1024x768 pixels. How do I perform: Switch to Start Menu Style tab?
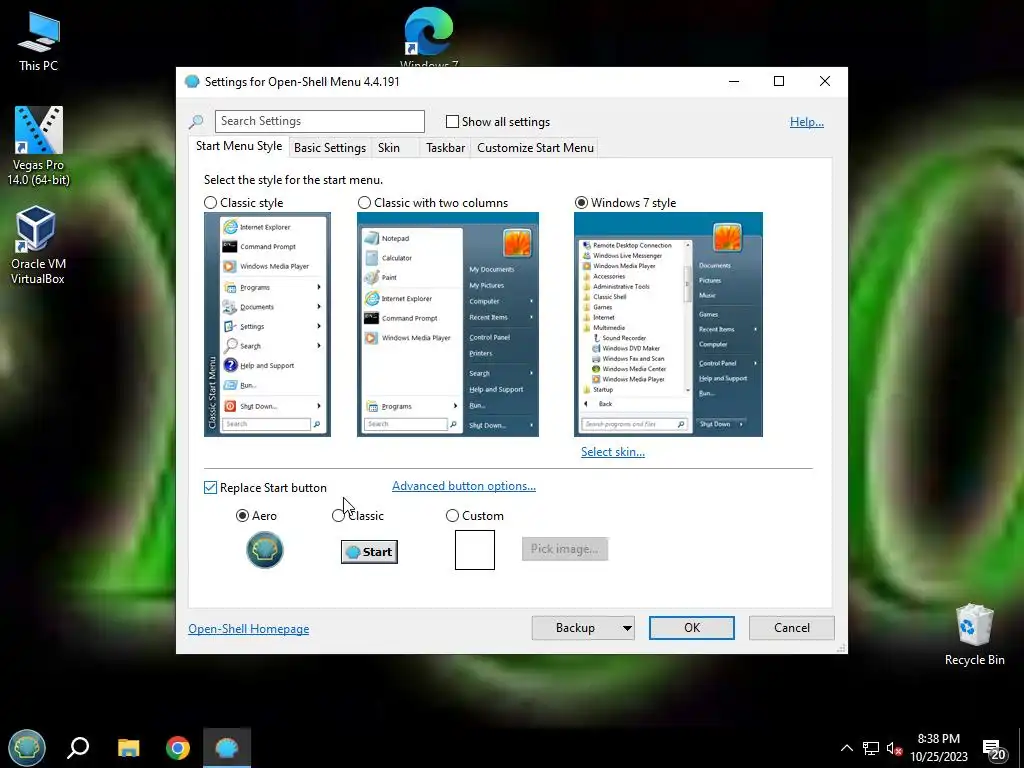coord(239,146)
